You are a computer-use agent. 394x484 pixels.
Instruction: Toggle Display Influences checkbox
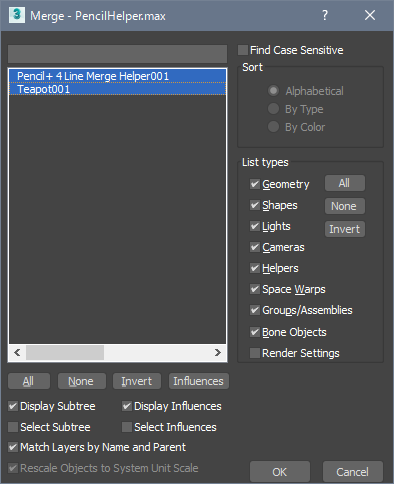click(127, 406)
